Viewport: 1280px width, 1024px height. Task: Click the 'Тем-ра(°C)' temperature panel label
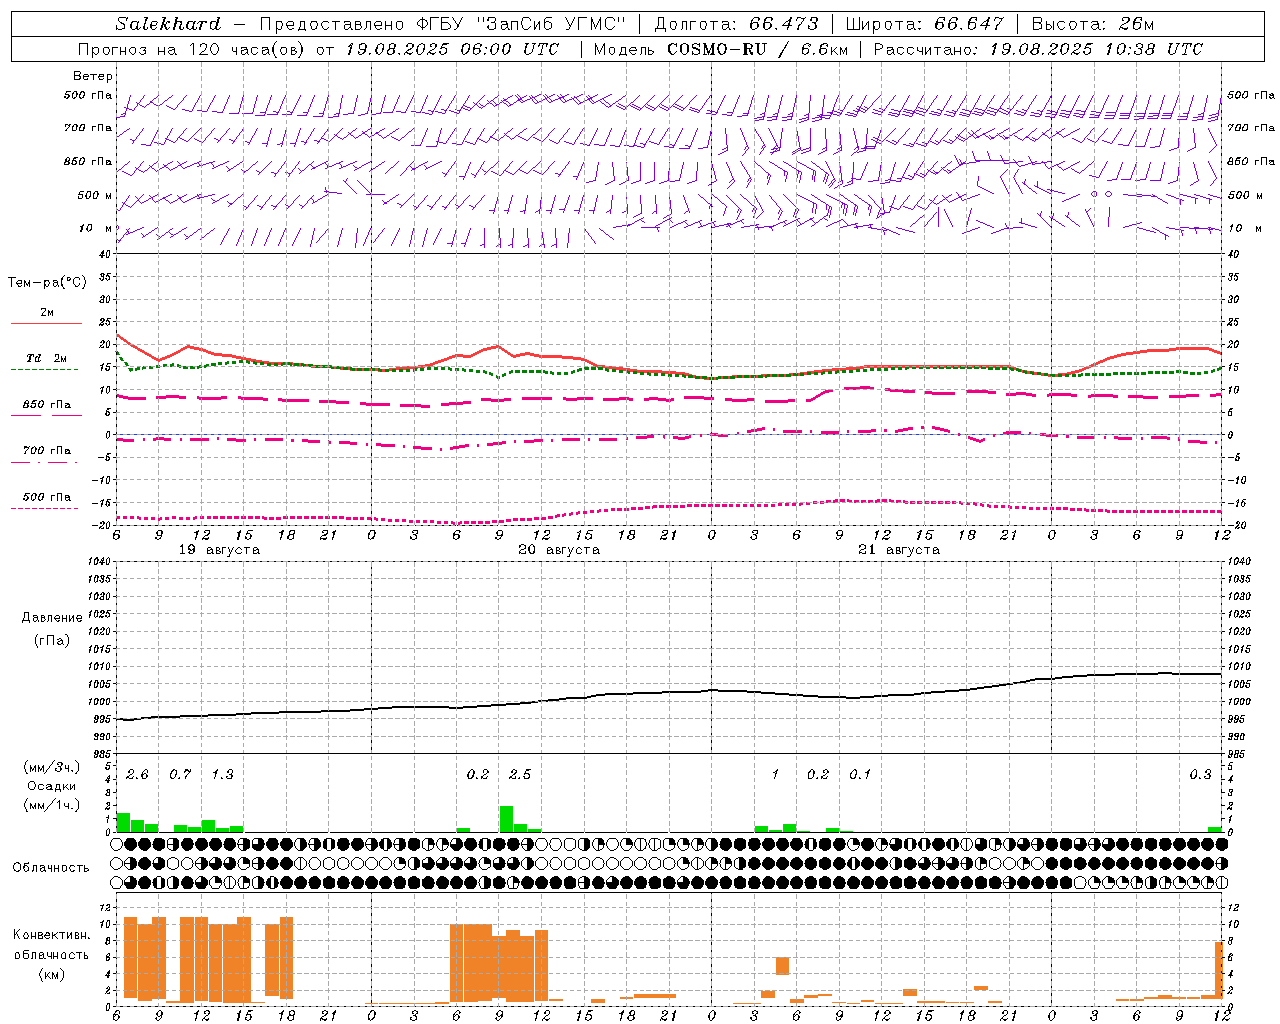[x=47, y=283]
